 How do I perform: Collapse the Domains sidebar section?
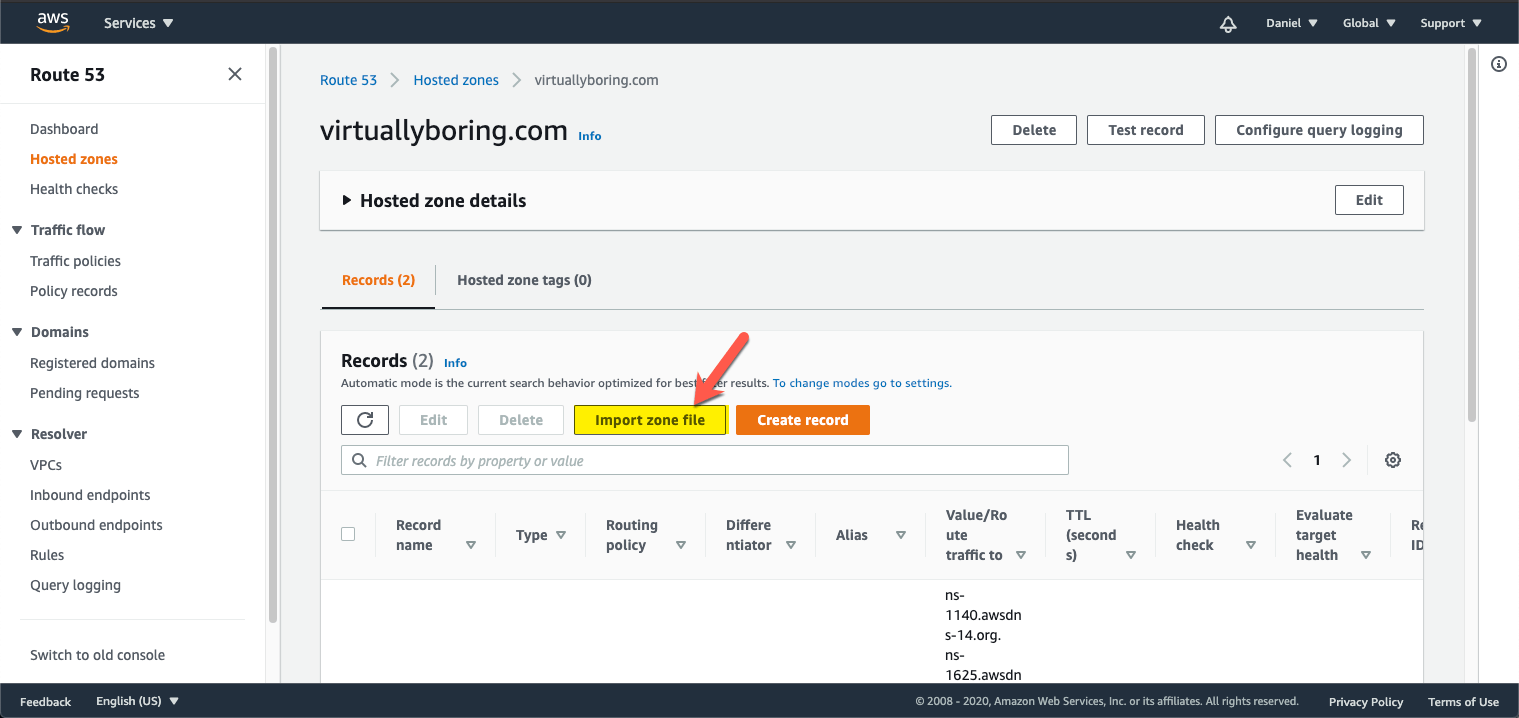pyautogui.click(x=17, y=332)
